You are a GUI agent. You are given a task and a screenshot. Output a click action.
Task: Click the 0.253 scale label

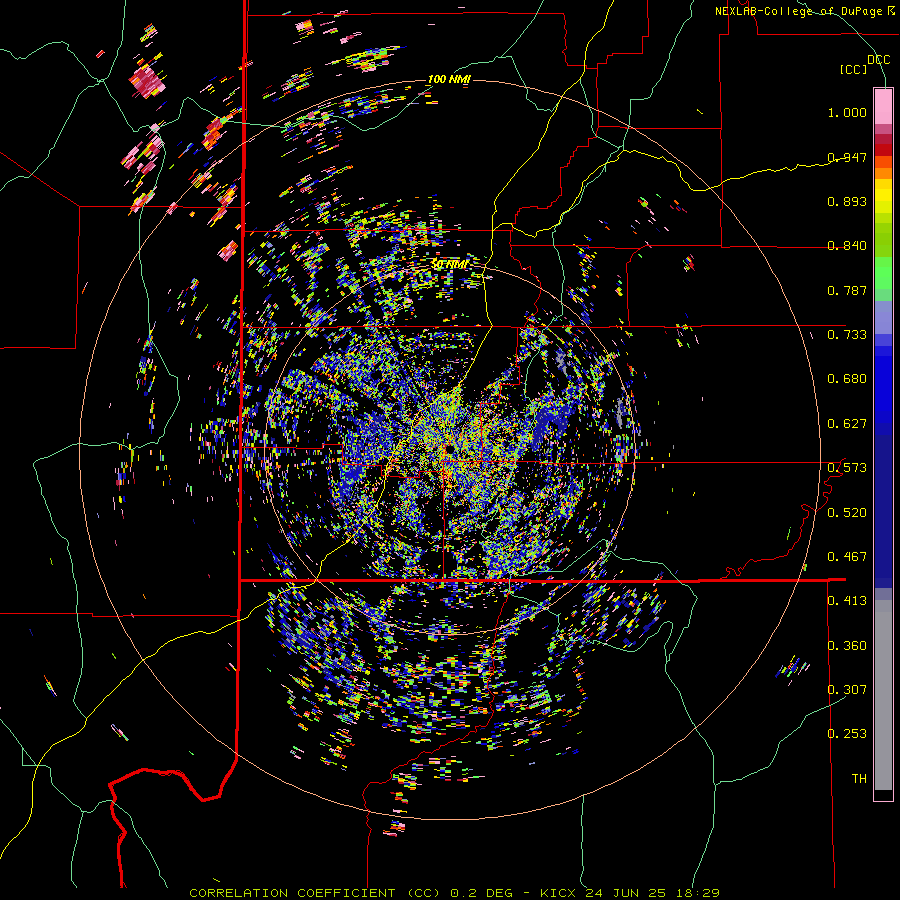pos(847,733)
